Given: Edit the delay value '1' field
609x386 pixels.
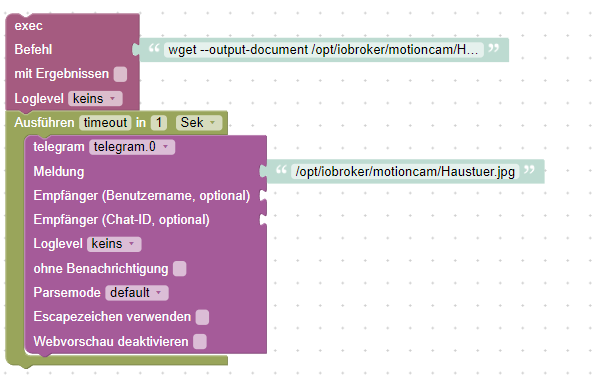Looking at the screenshot, I should tap(159, 123).
